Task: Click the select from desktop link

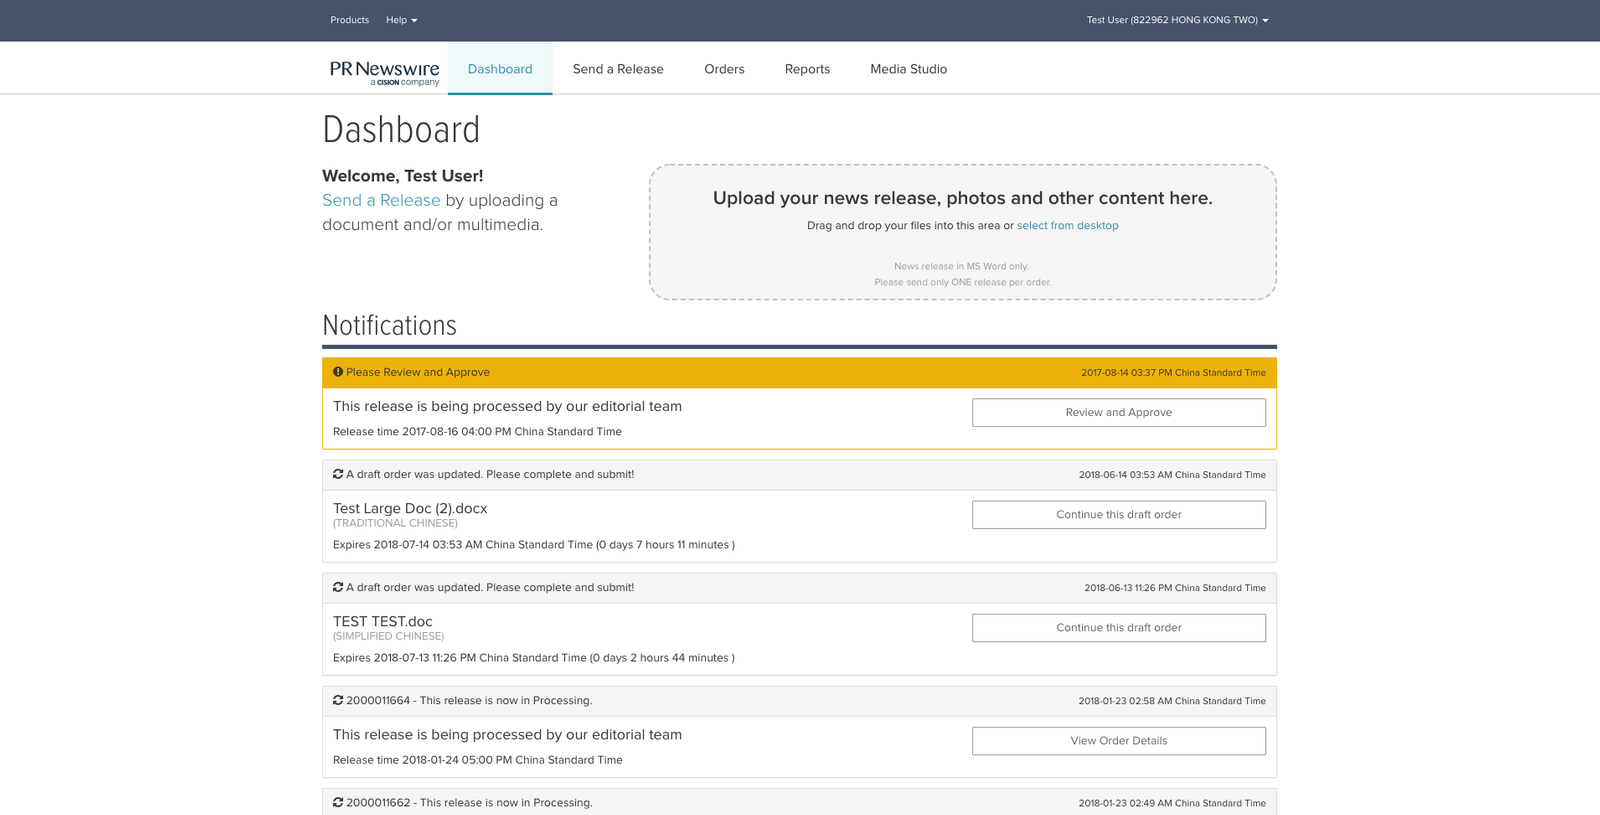Action: coord(1067,226)
